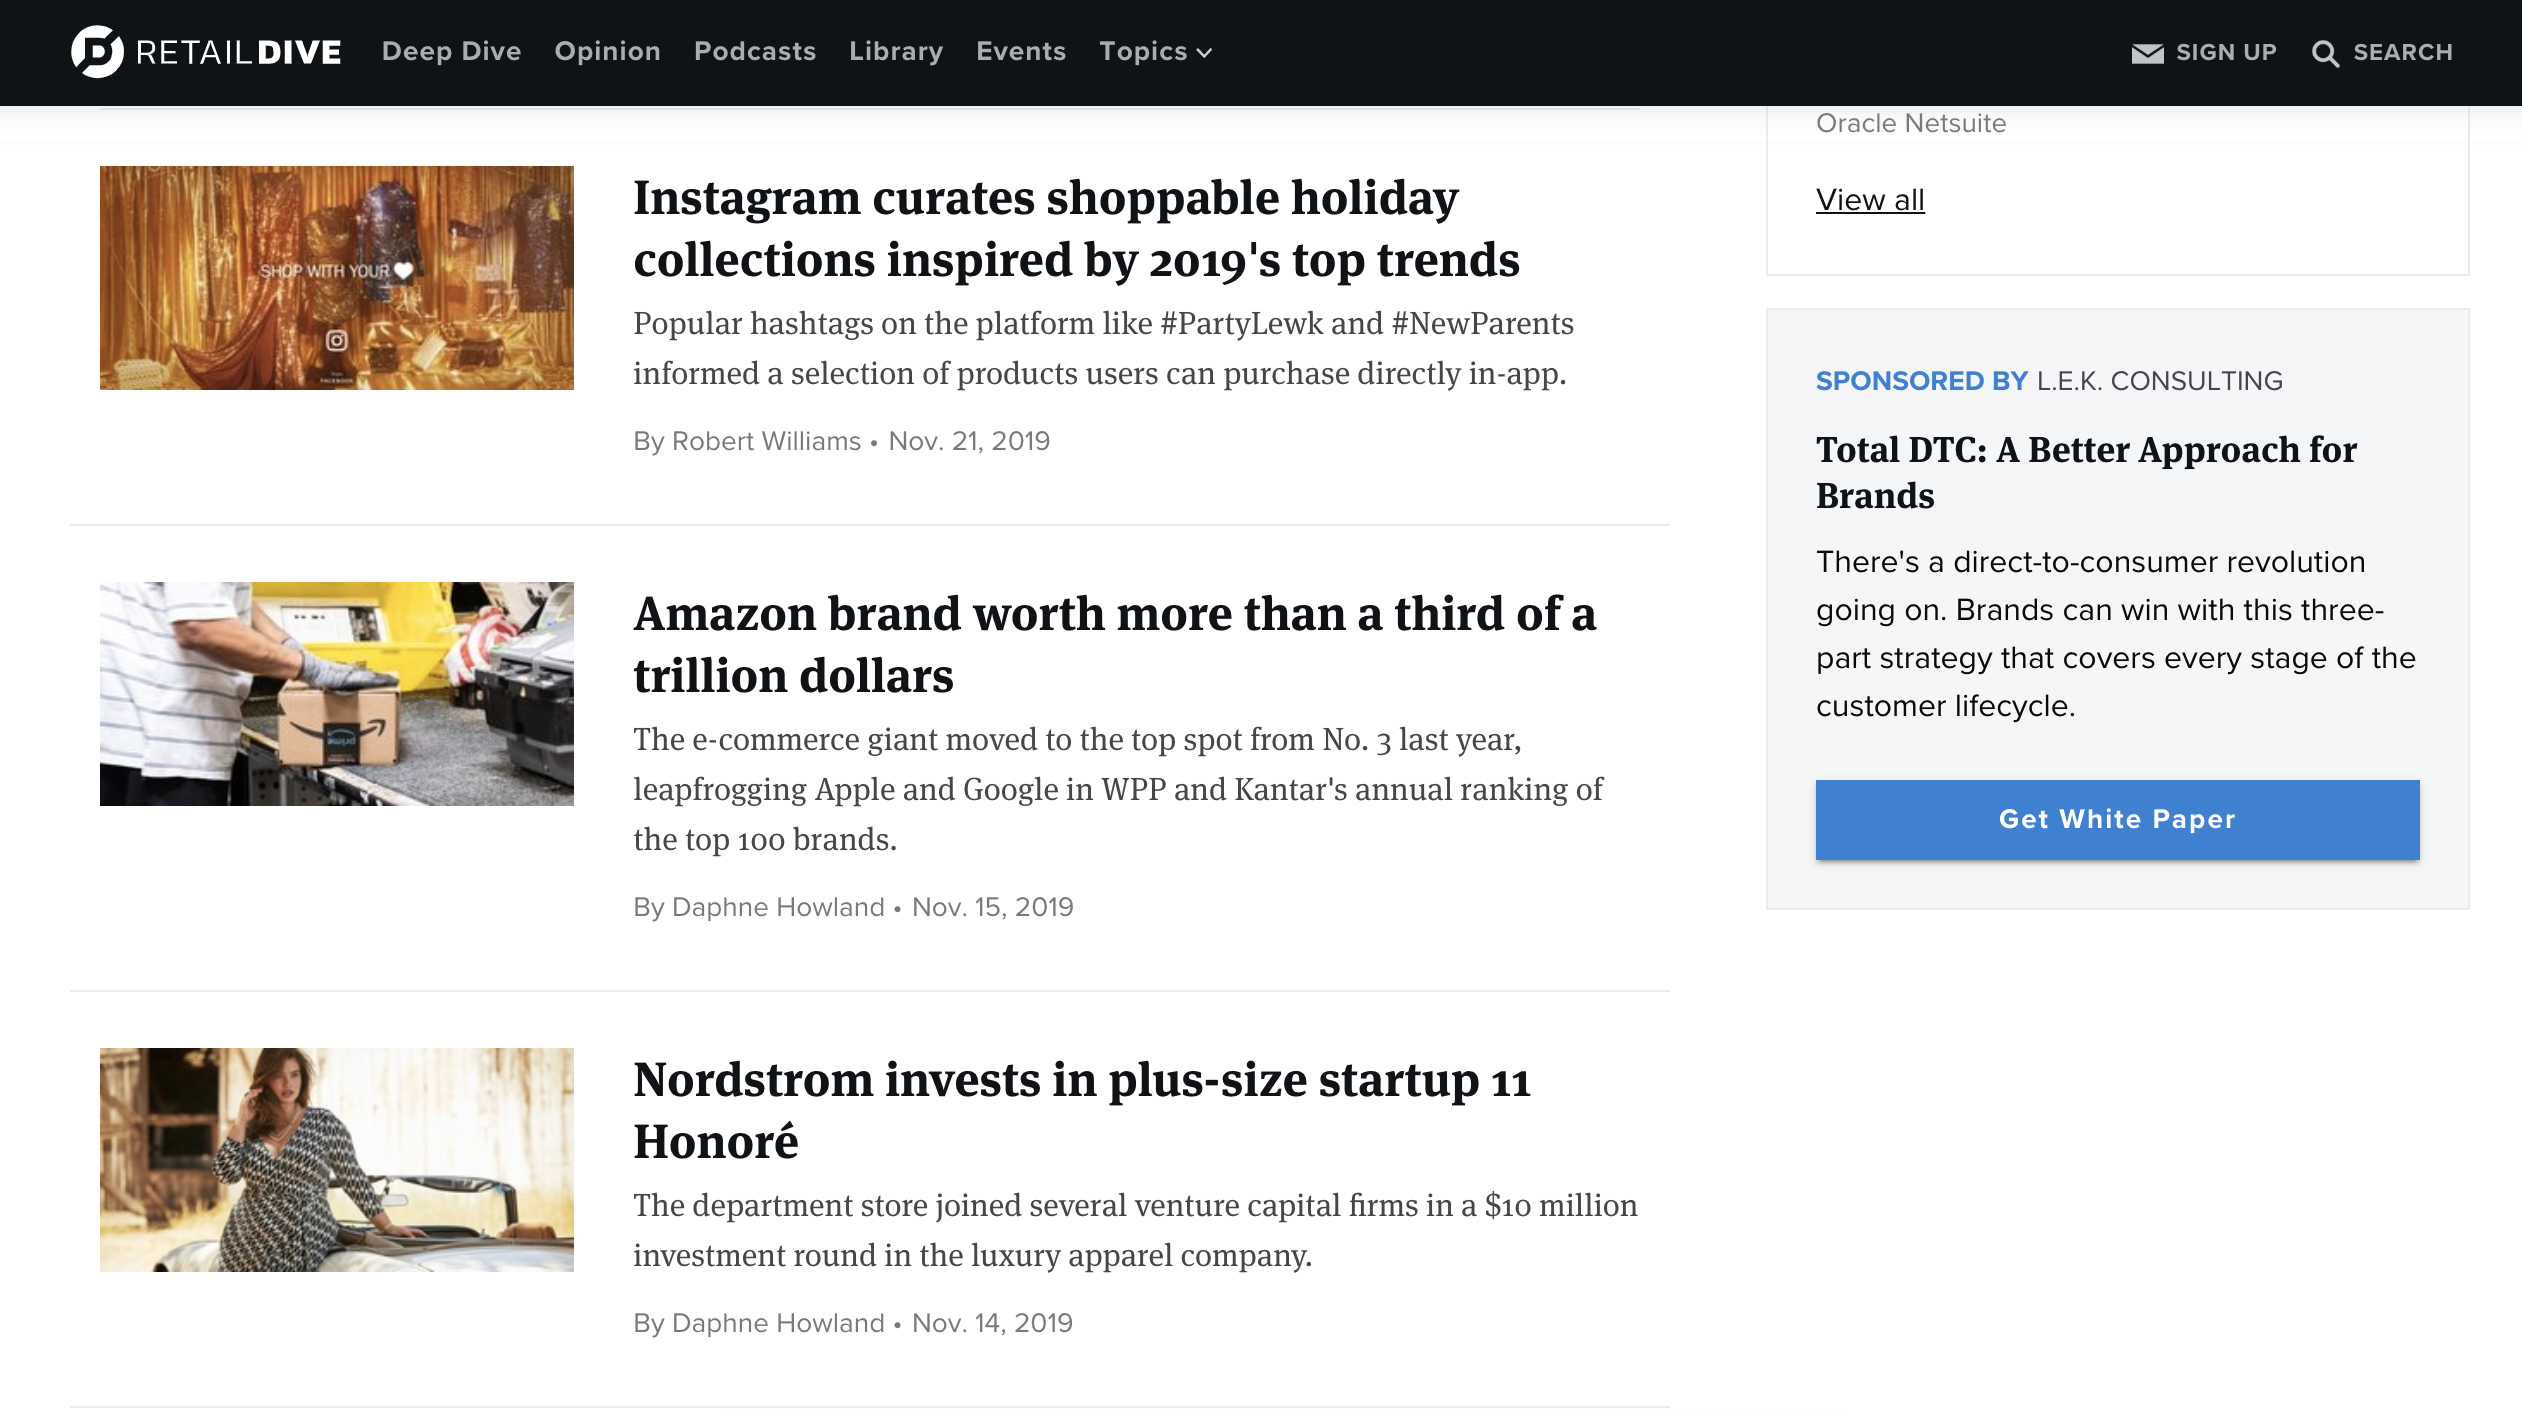Click the envelope icon beside Sign Up
2522x1416 pixels.
tap(2147, 53)
